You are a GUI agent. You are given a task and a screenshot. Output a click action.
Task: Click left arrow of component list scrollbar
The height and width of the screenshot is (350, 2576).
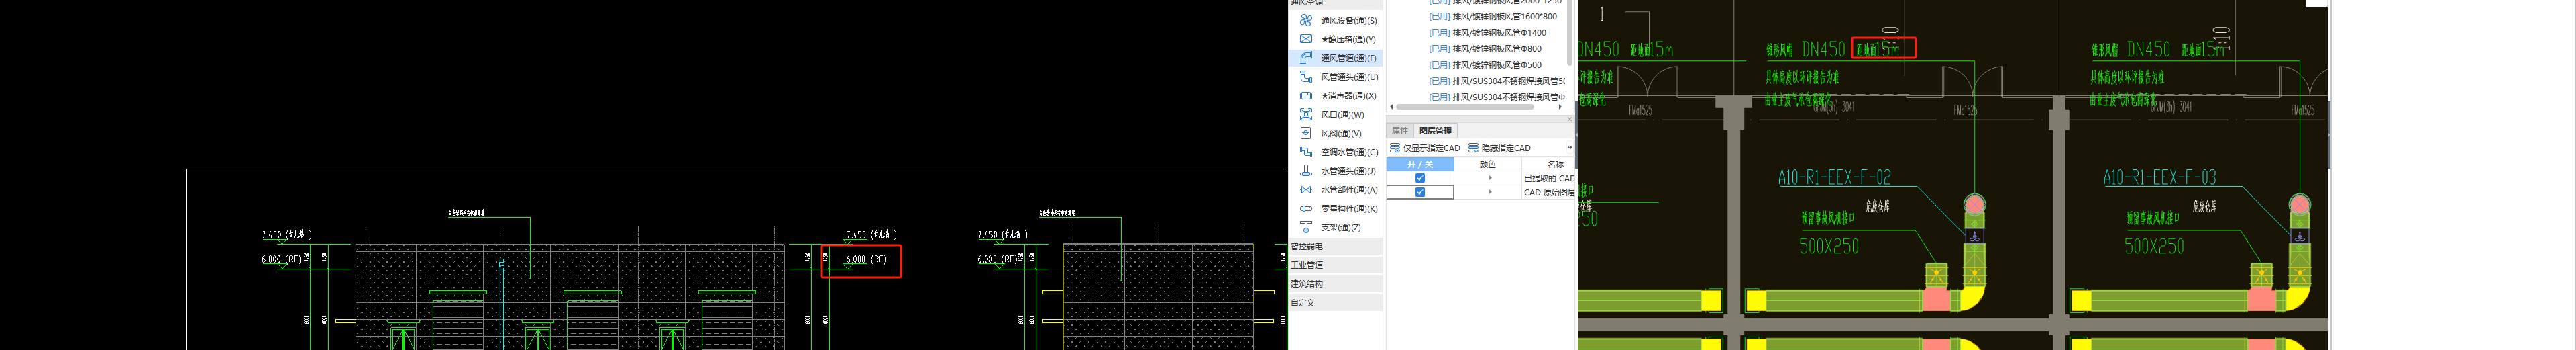click(1392, 107)
